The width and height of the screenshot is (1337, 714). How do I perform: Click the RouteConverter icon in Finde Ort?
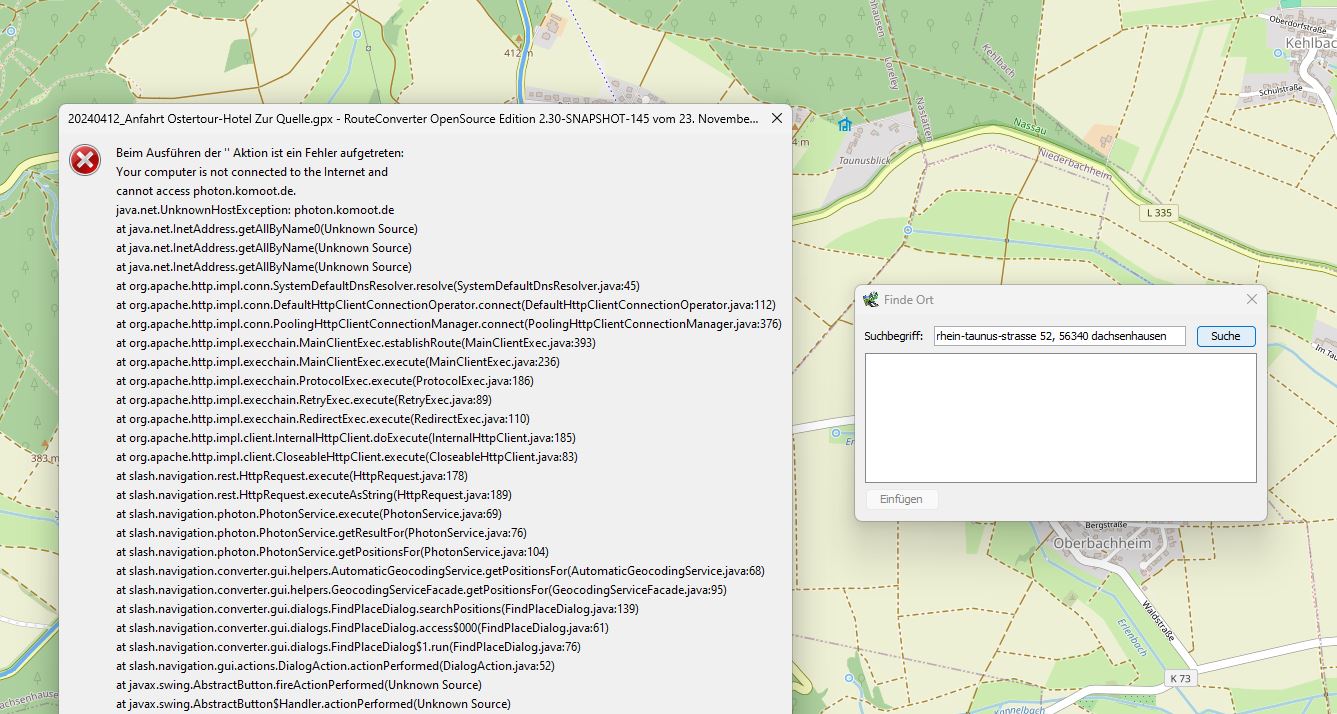coord(871,300)
